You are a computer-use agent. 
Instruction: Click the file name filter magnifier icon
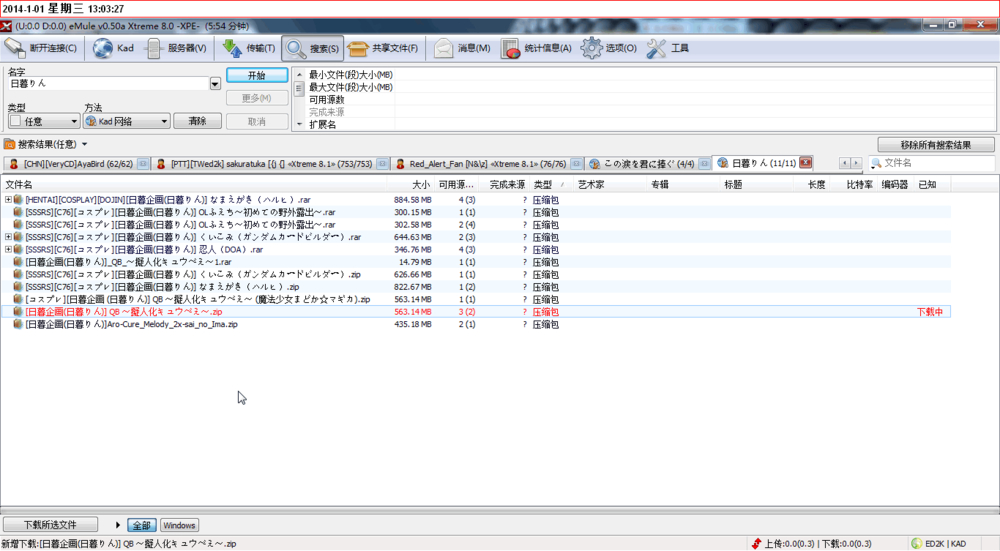coord(876,163)
